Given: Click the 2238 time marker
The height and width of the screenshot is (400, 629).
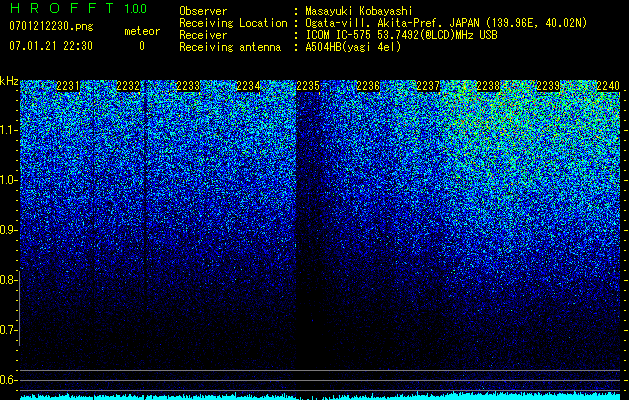Looking at the screenshot, I should (488, 86).
